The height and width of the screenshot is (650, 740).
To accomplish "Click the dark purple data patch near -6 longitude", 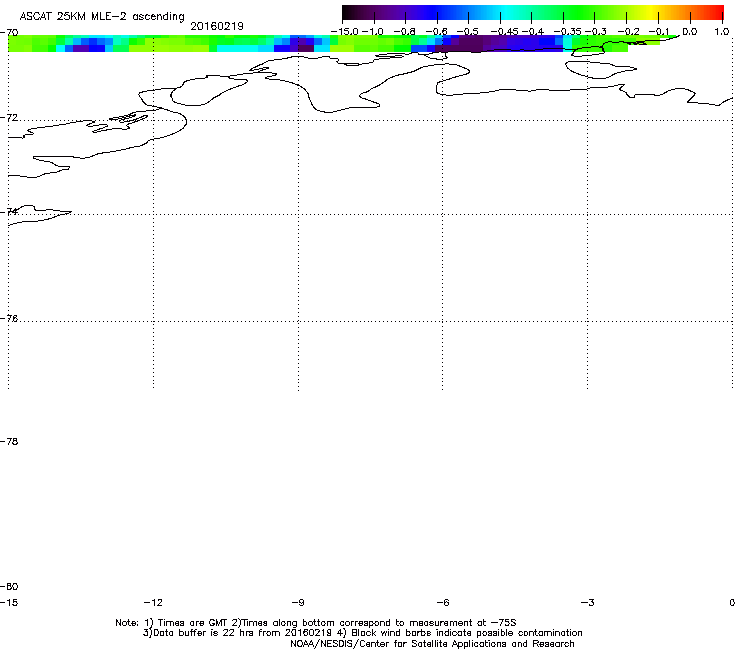I will [x=467, y=43].
